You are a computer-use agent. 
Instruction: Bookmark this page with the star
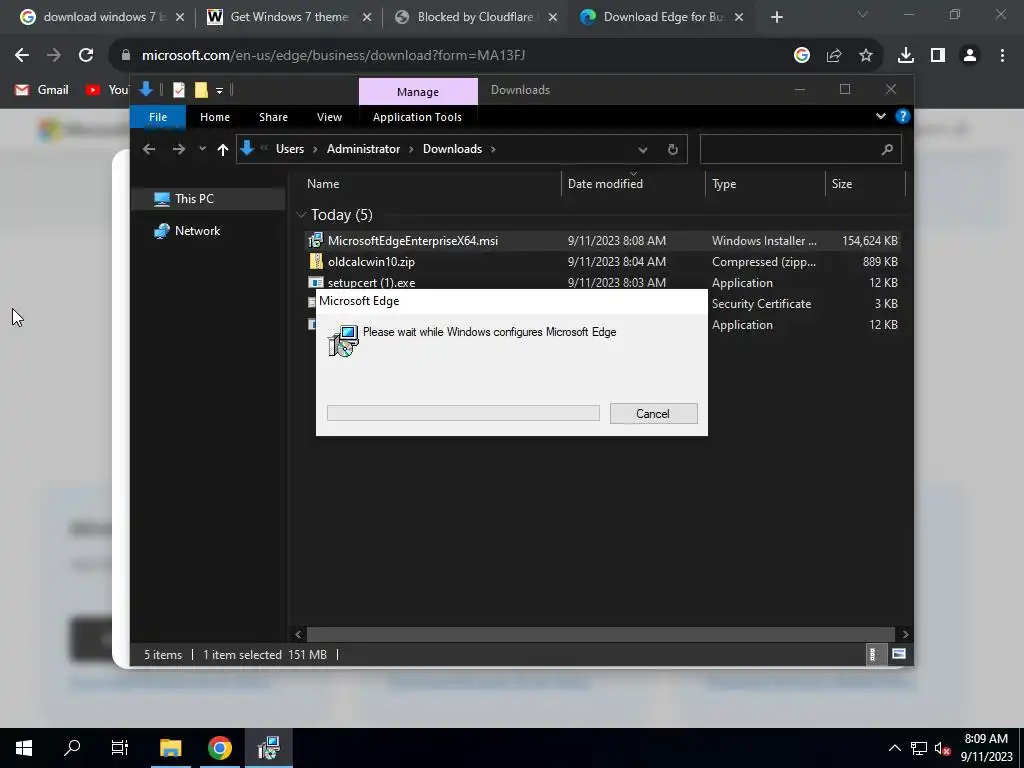click(x=866, y=56)
